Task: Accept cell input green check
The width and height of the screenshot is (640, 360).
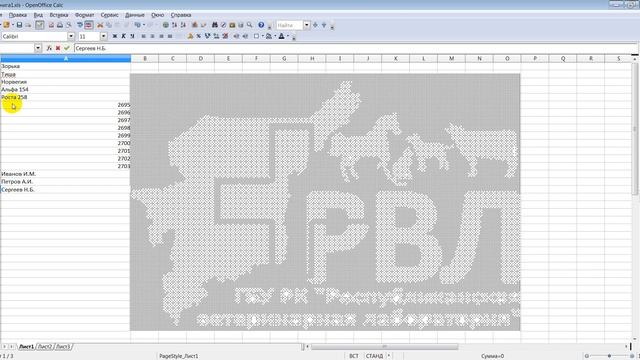Action: (67, 48)
